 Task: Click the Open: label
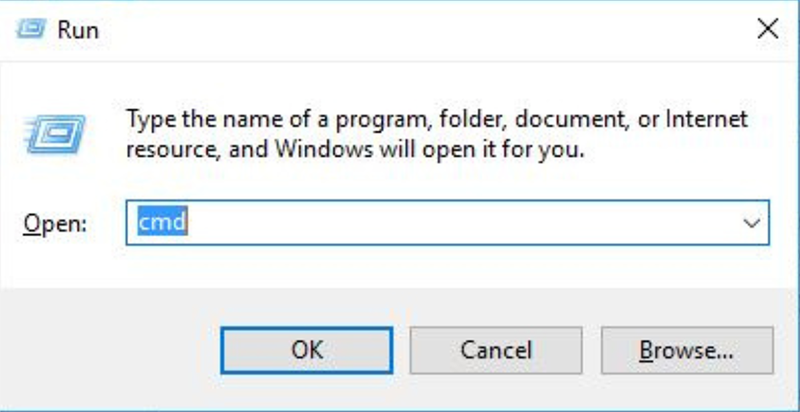(55, 223)
